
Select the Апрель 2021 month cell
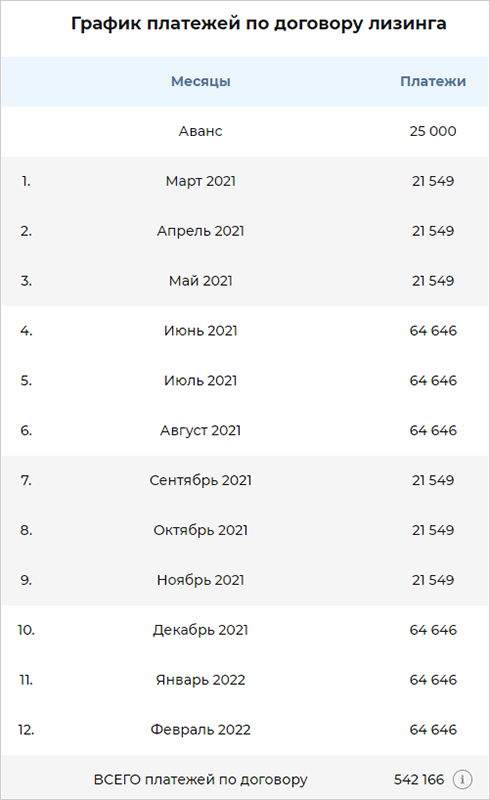click(201, 231)
